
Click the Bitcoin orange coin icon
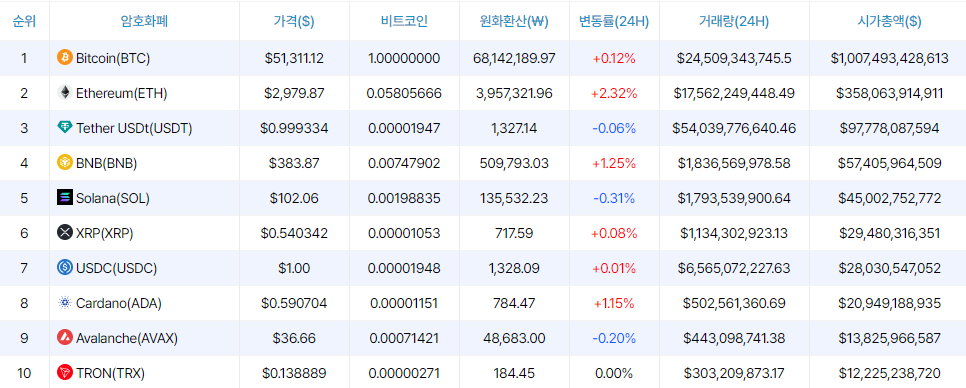pyautogui.click(x=65, y=58)
